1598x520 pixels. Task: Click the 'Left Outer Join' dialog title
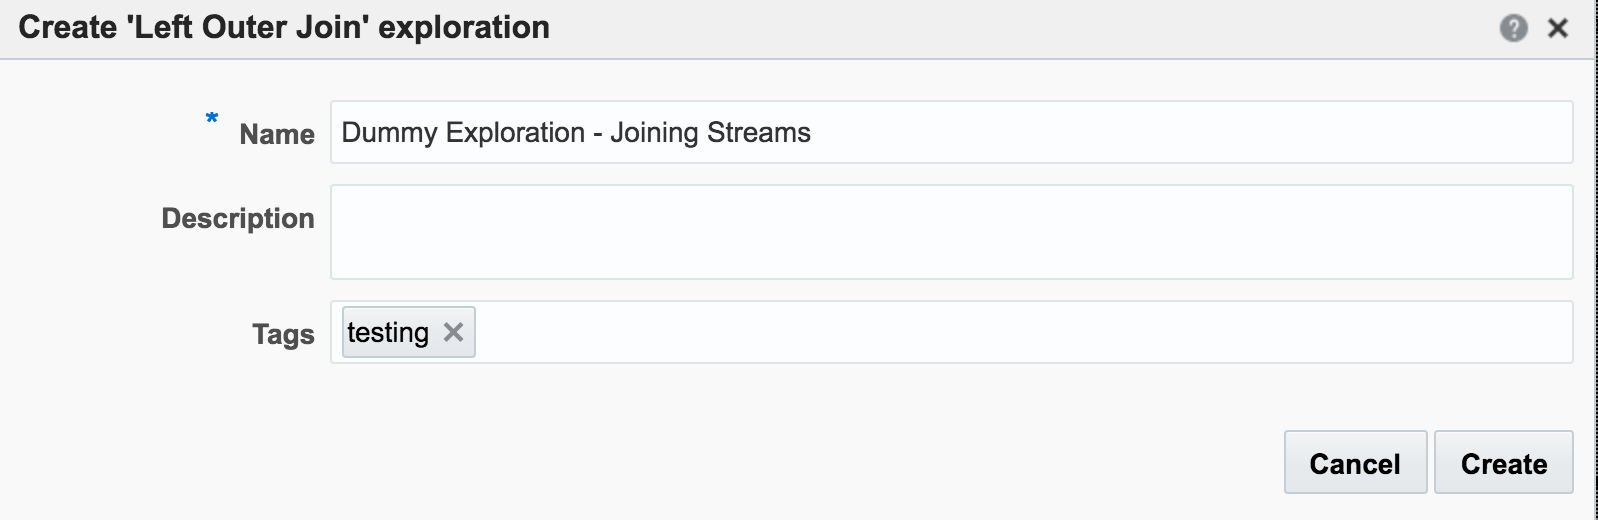(x=284, y=27)
